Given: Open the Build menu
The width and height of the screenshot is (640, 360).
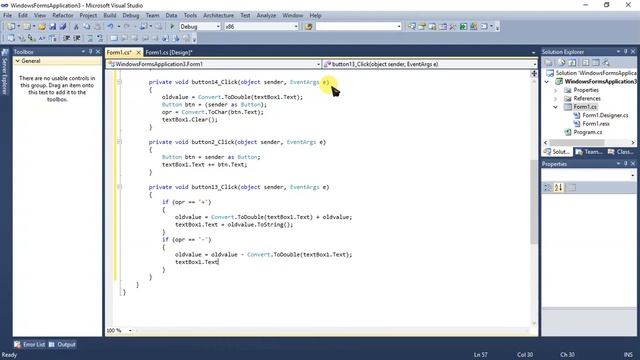Looking at the screenshot, I should coord(110,16).
